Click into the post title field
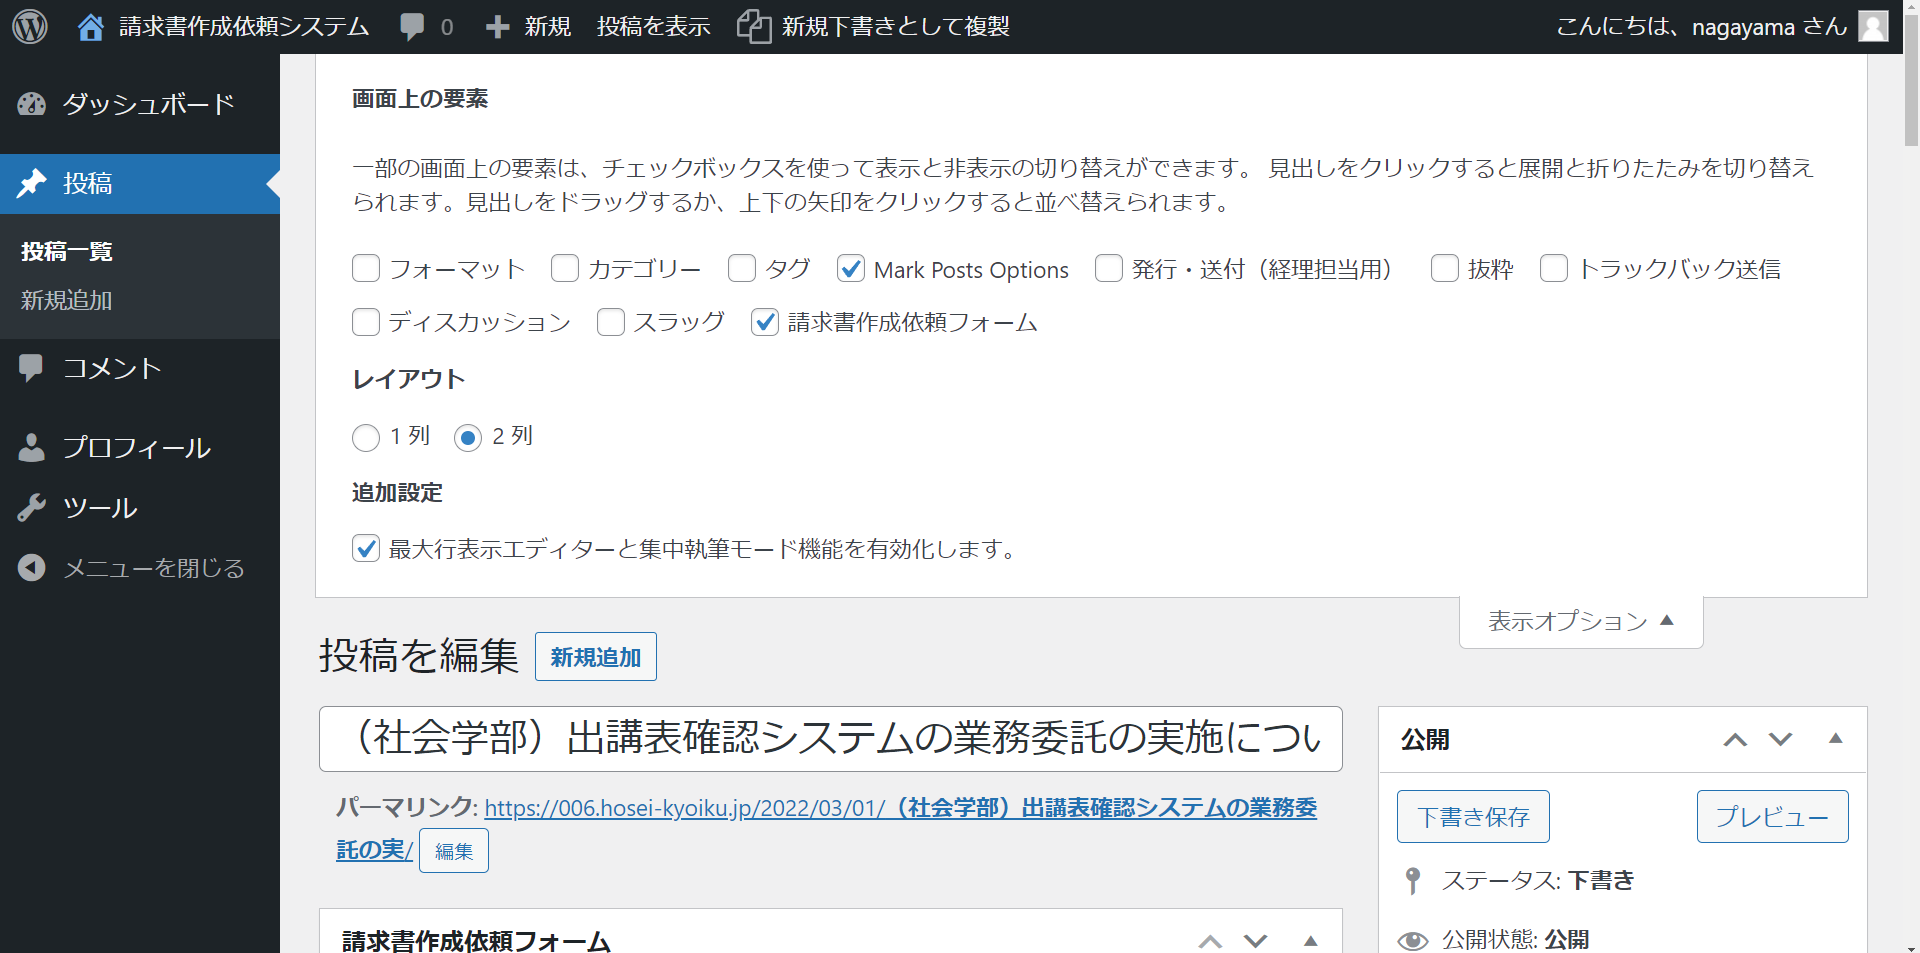Image resolution: width=1920 pixels, height=953 pixels. (830, 739)
